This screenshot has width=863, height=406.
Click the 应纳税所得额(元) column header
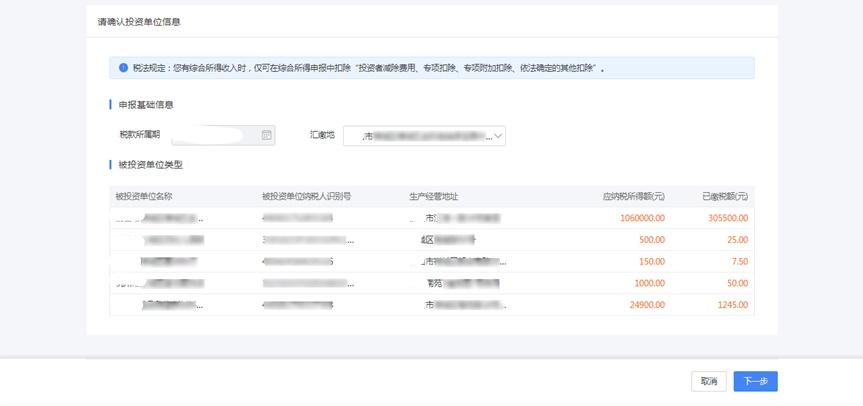[633, 196]
